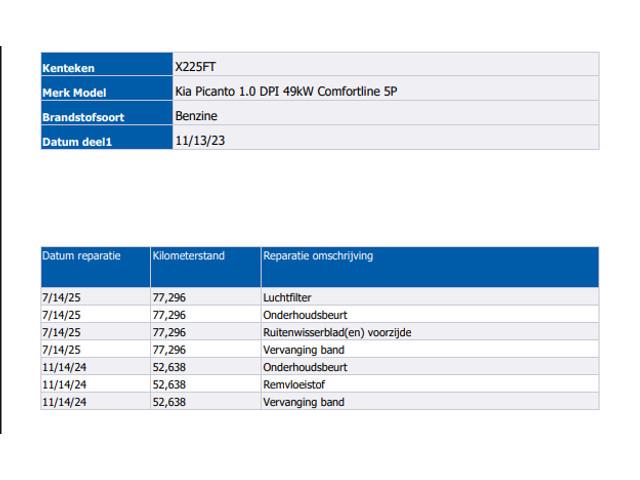Click the 7/14/25 Vervanging band entry

[304, 350]
